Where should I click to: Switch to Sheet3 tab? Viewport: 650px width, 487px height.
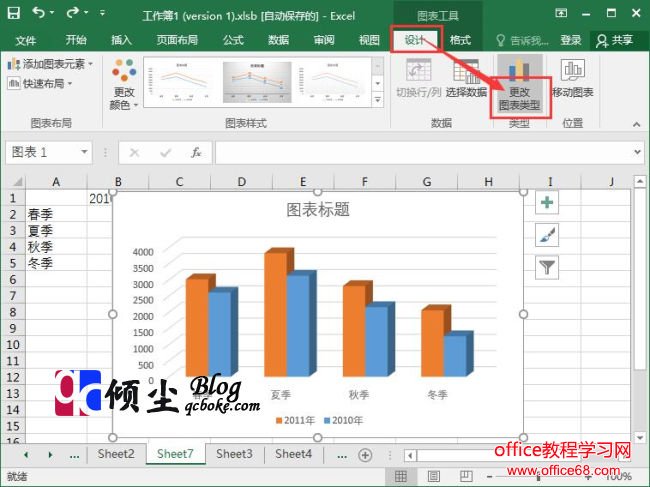pyautogui.click(x=234, y=454)
